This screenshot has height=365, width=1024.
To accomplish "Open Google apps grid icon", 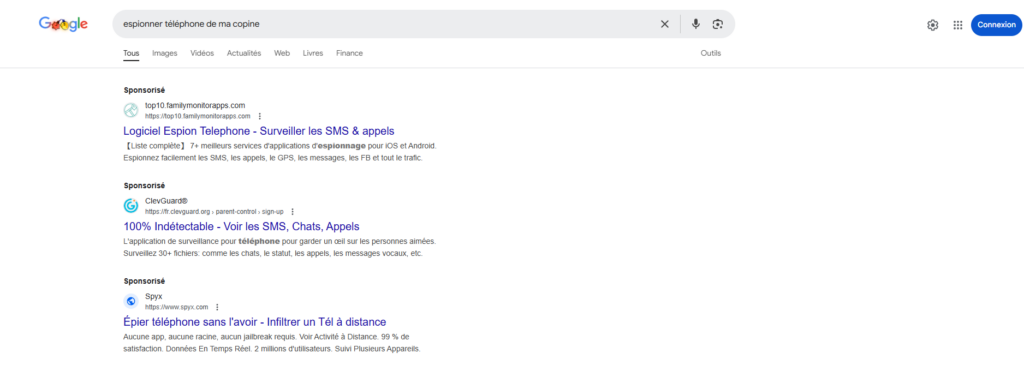I will (958, 25).
